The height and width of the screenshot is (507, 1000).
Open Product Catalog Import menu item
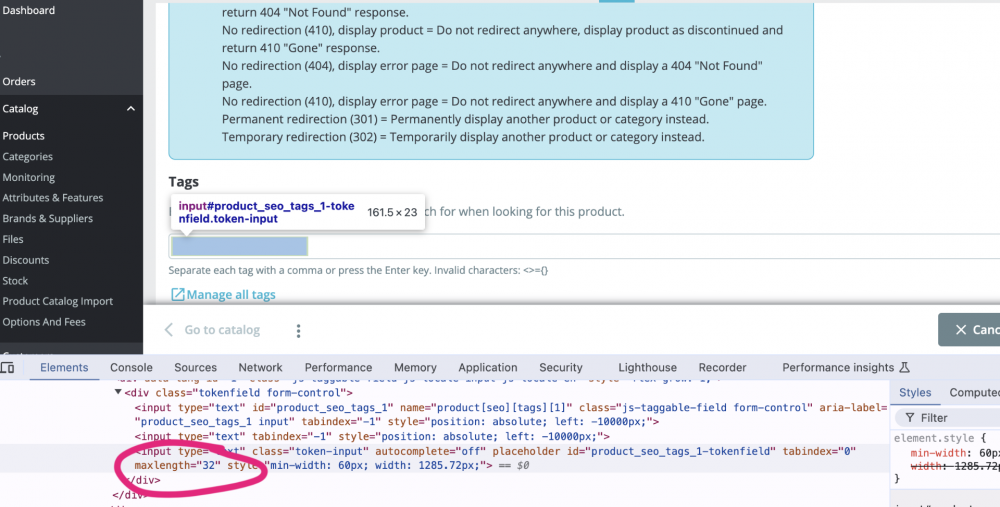pyautogui.click(x=57, y=301)
